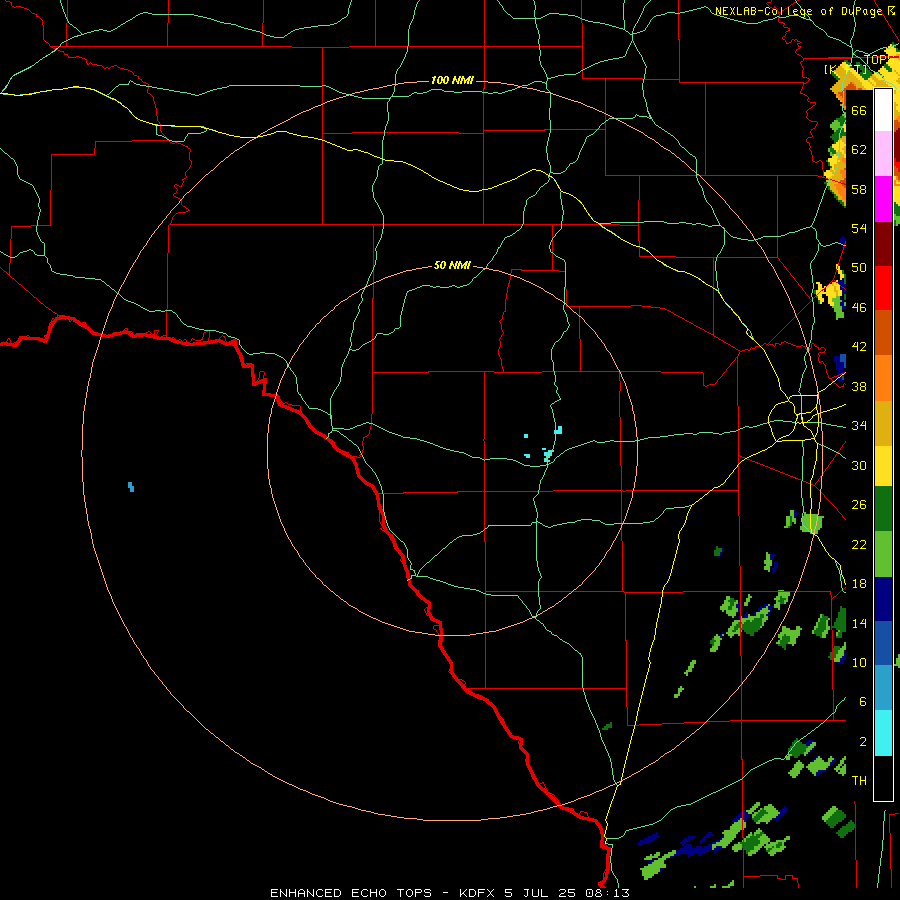Click the '08:13' timestamp in the footer
This screenshot has height=900, width=900.
608,893
